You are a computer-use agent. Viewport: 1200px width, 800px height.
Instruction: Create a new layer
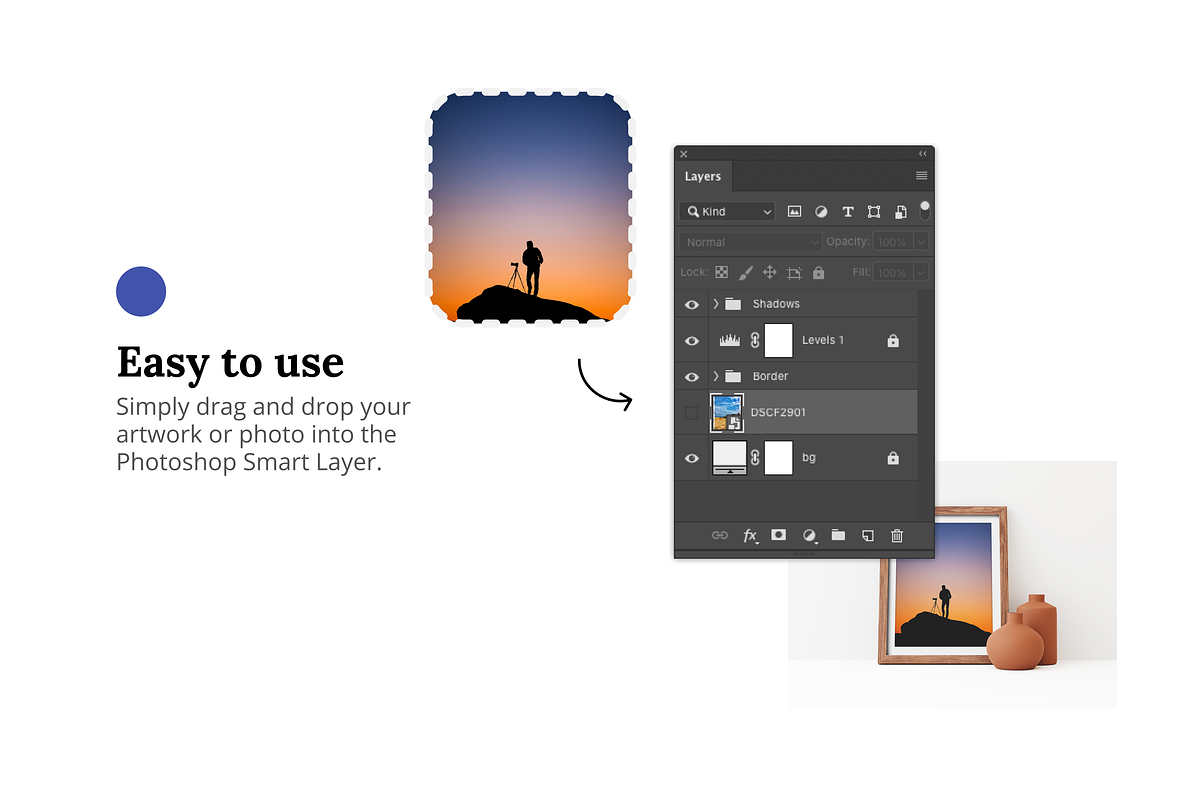868,536
